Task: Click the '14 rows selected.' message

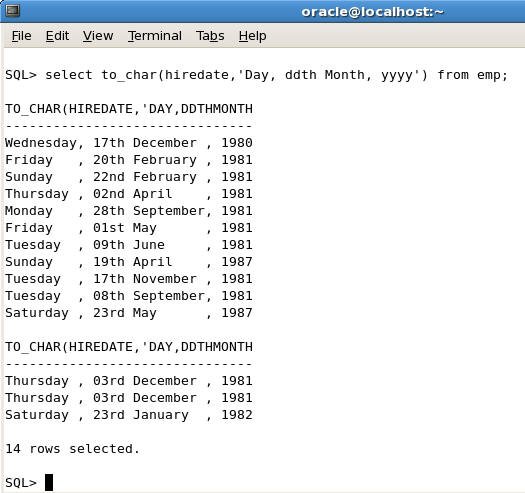Action: pos(72,449)
